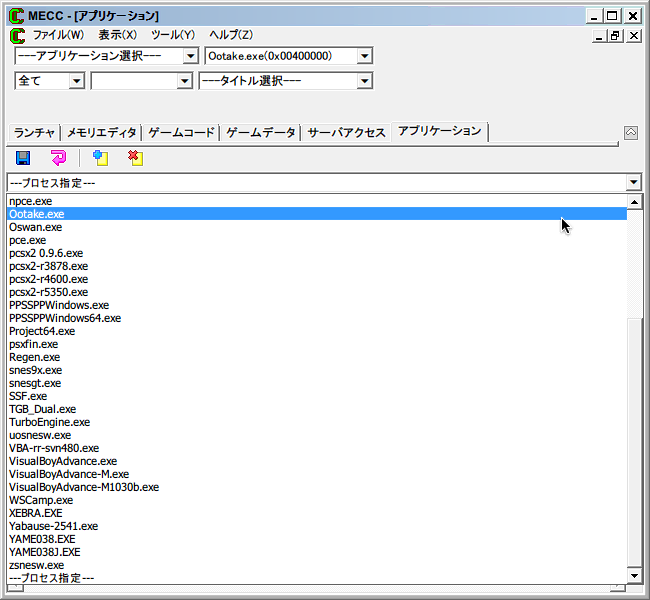Switch to the サーバアクセス tab
The width and height of the screenshot is (650, 600).
click(347, 133)
